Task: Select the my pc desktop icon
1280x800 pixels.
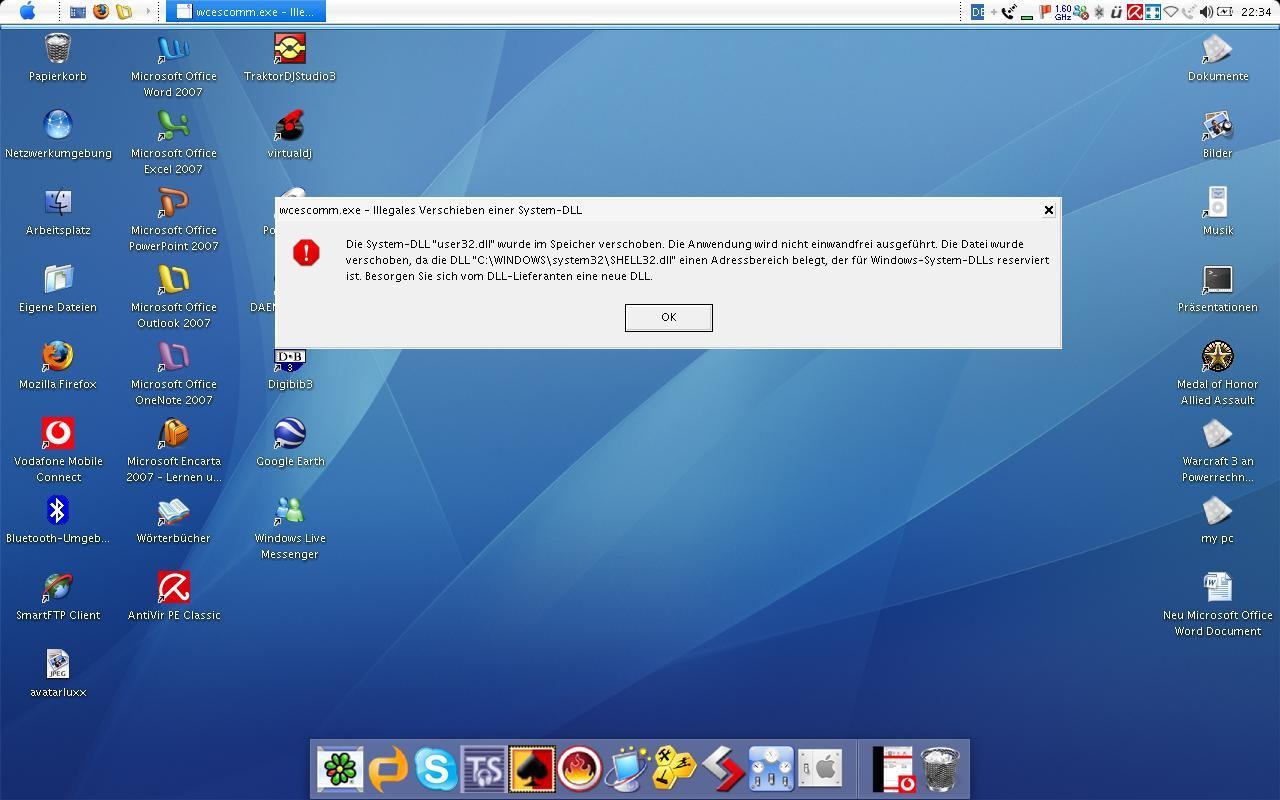Action: (x=1217, y=520)
